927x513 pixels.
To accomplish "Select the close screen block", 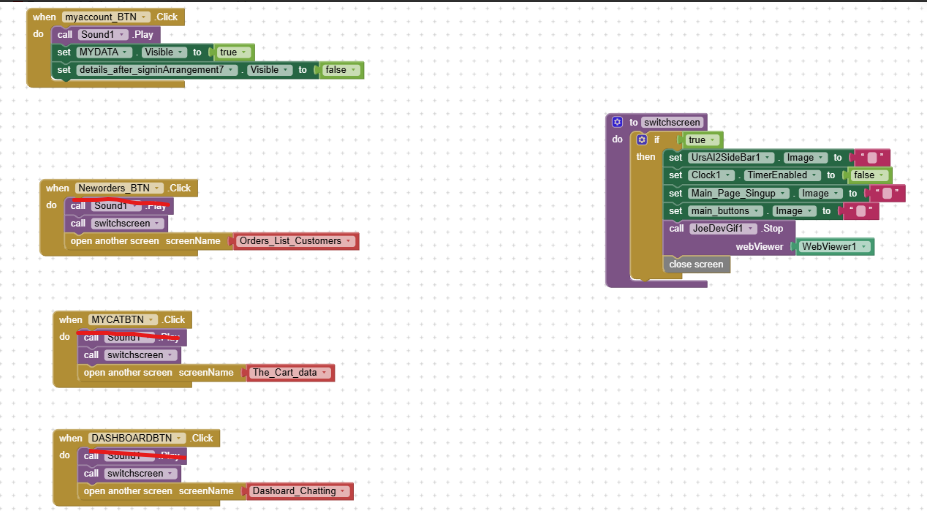I will coord(695,264).
